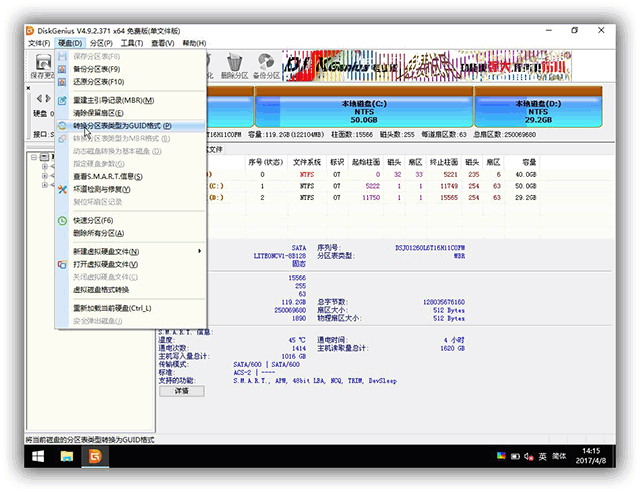Screen dimensions: 640x492
Task: Open the 工具(T) menu
Action: pyautogui.click(x=132, y=43)
